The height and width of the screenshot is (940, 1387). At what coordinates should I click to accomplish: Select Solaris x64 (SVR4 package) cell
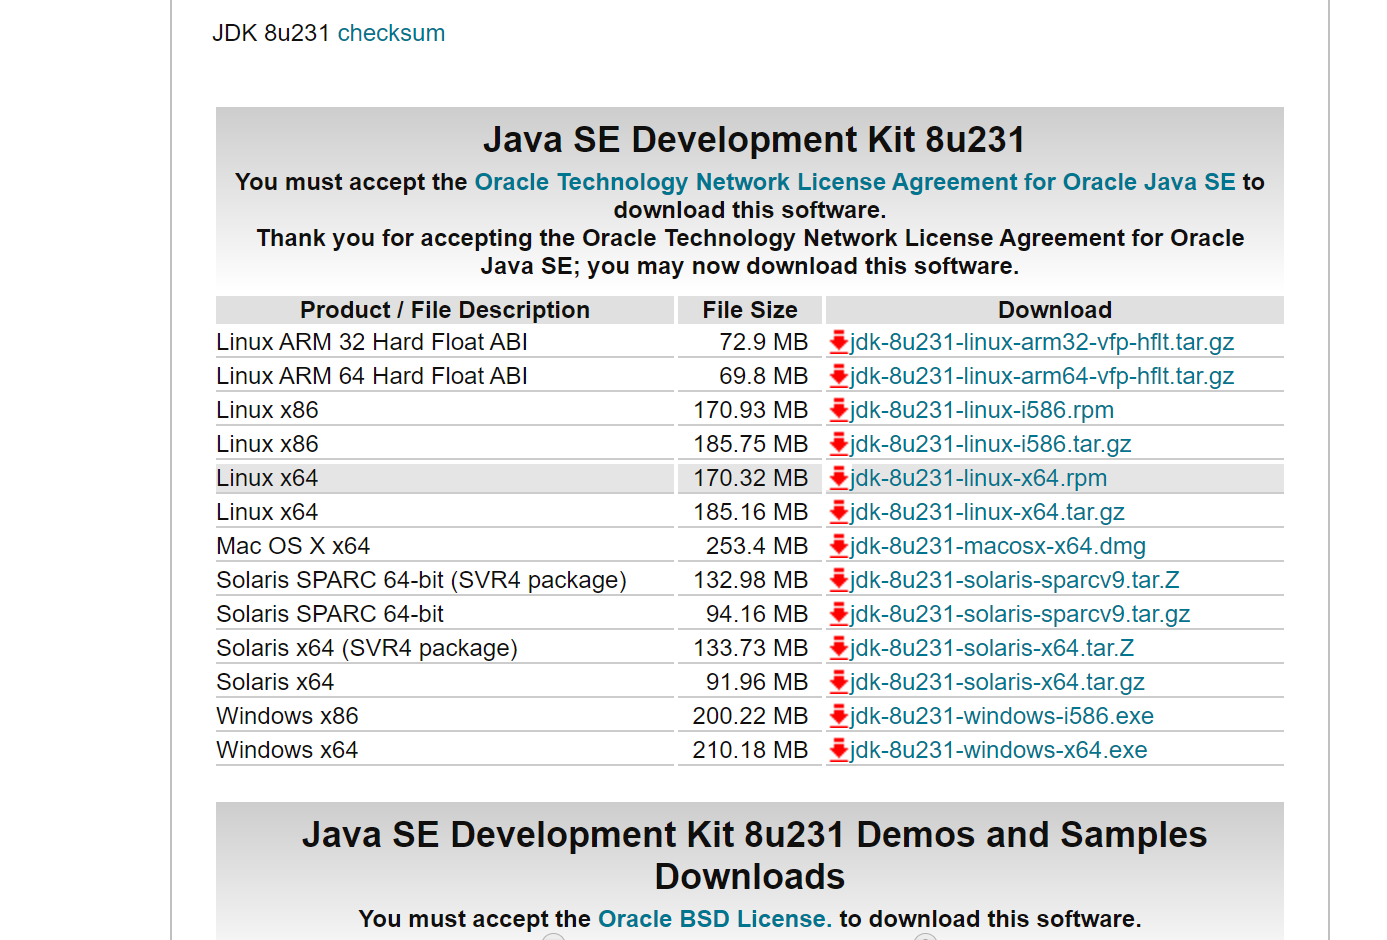click(x=445, y=648)
